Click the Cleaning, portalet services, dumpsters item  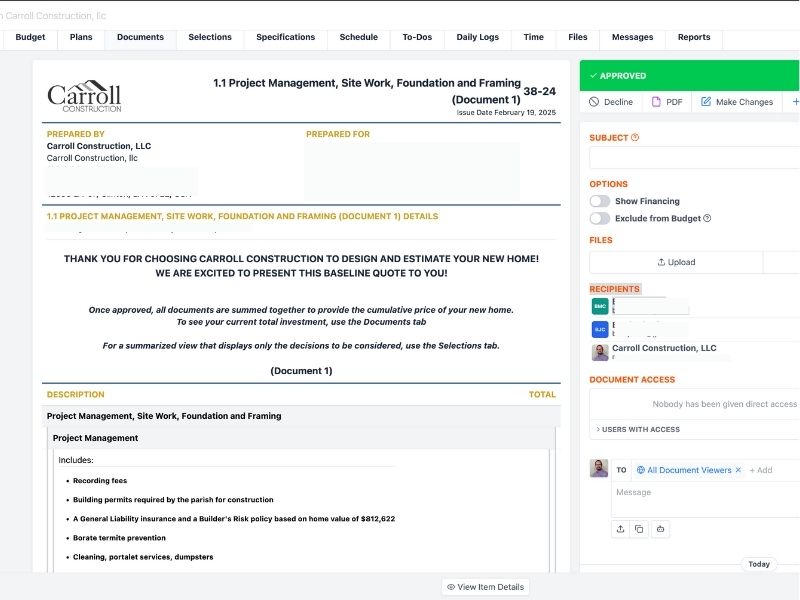(143, 557)
